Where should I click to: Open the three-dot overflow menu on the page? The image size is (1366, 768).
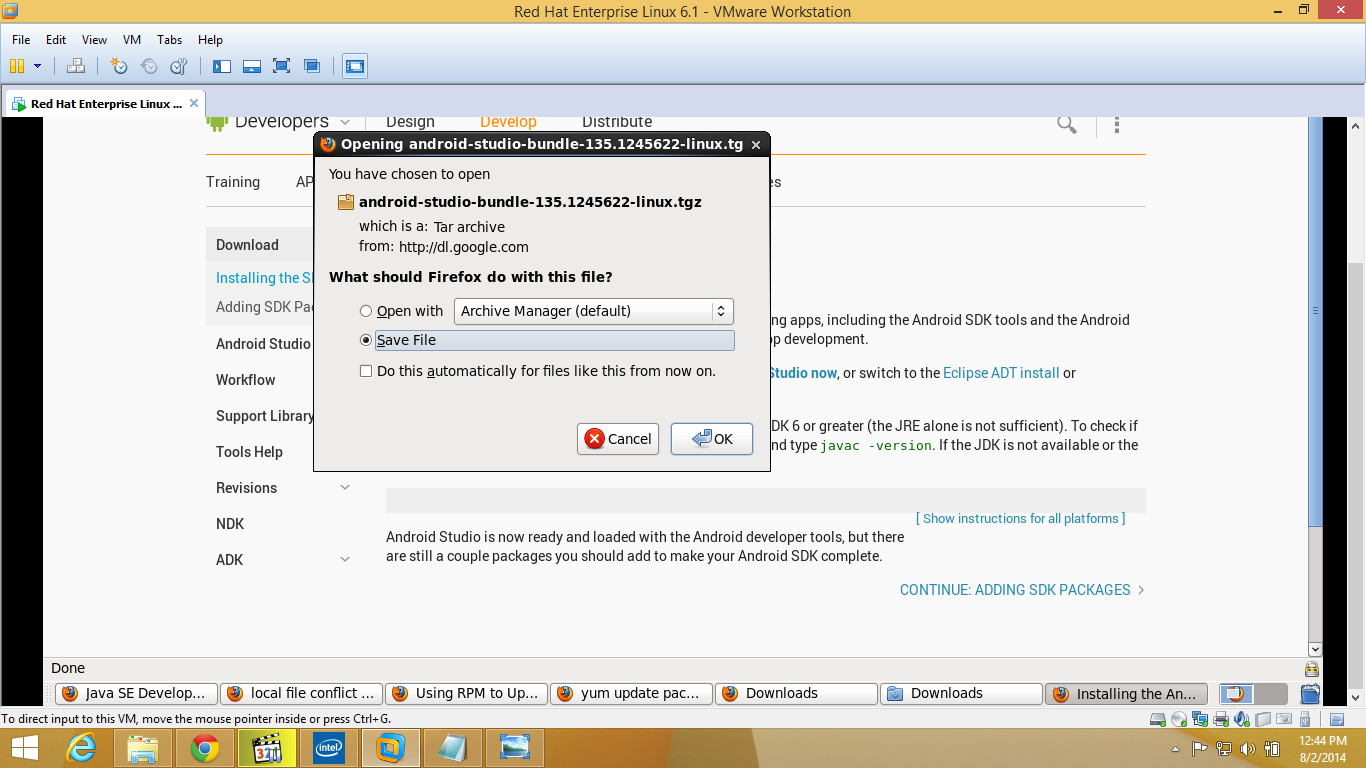coord(1117,124)
